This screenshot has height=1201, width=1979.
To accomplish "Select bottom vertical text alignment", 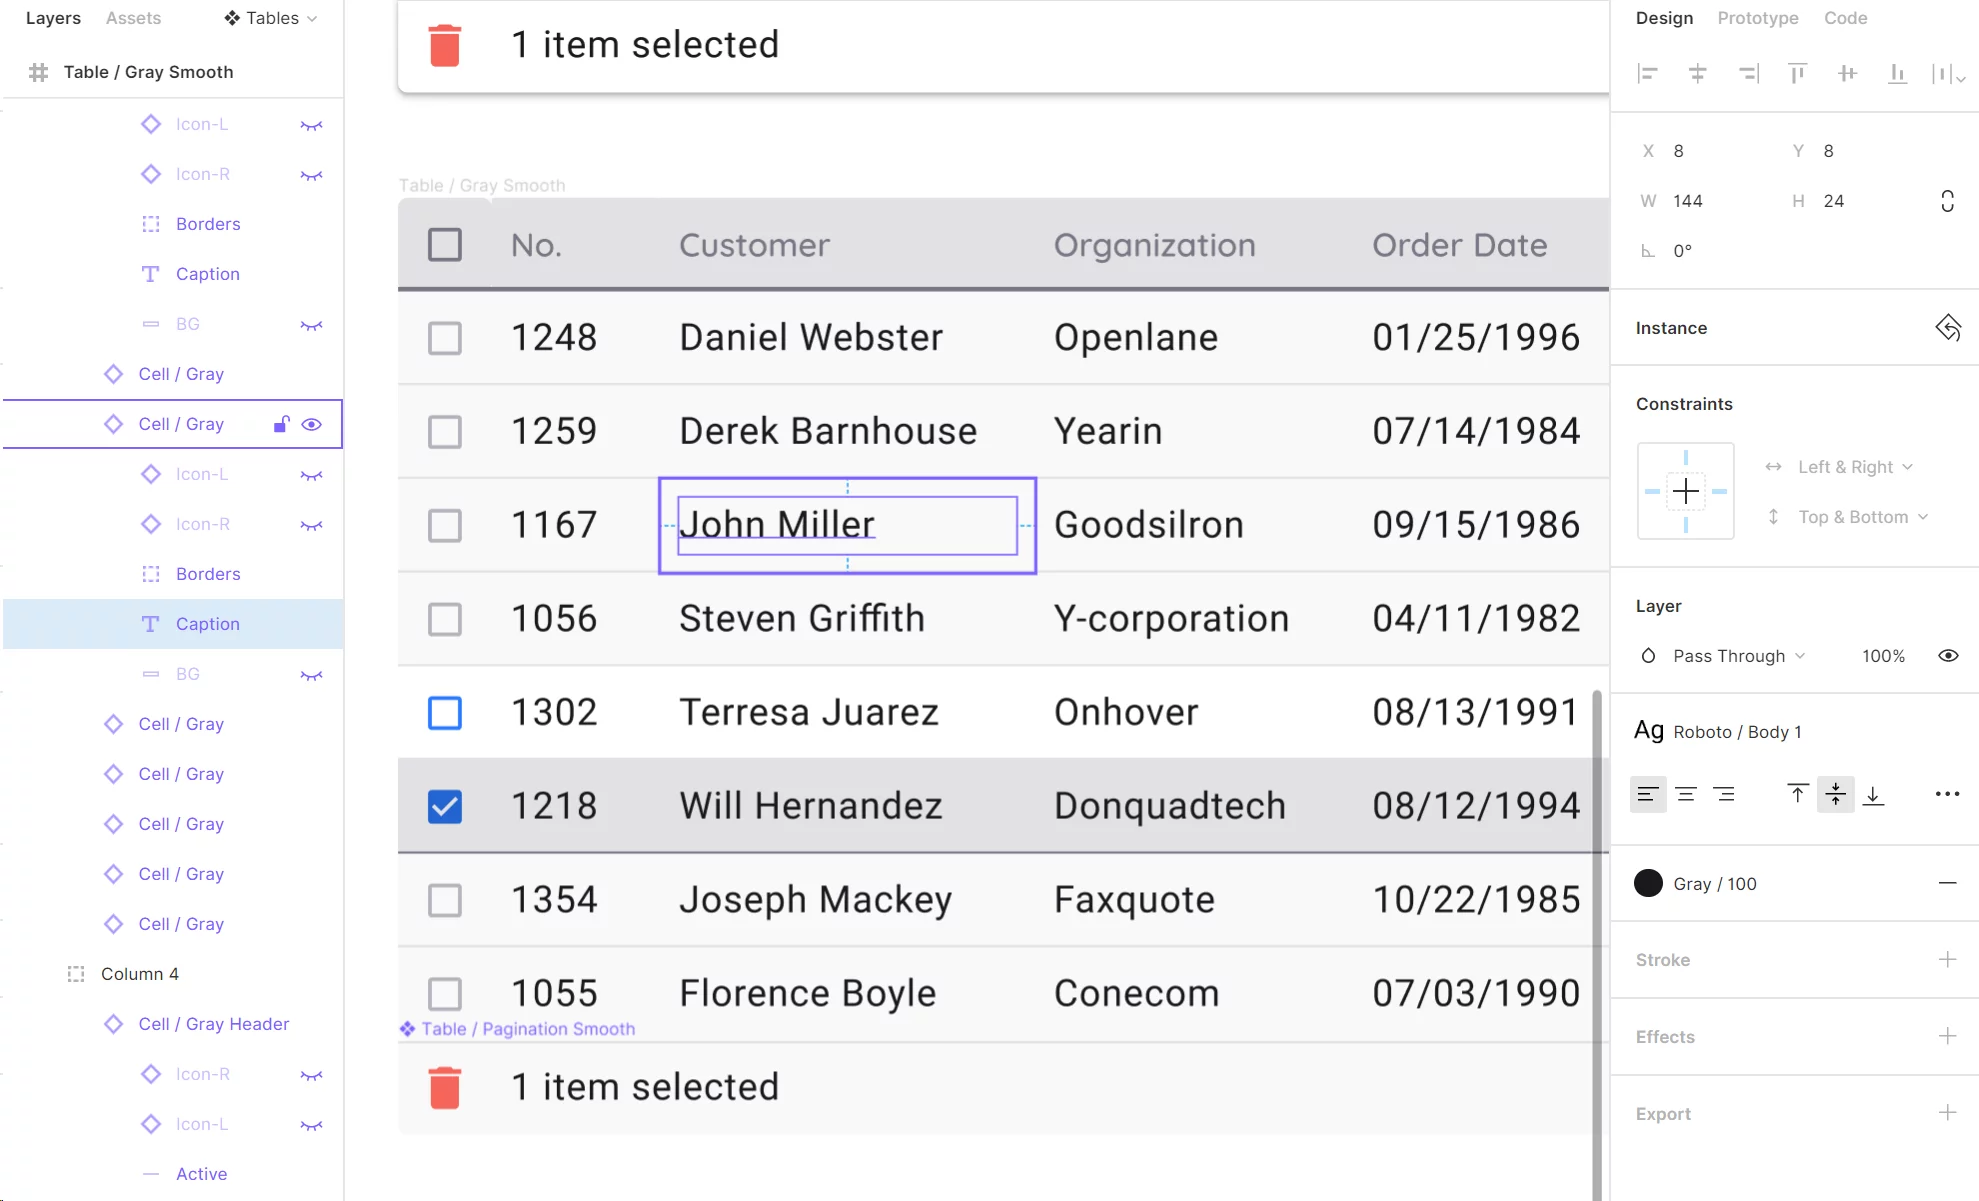I will (1874, 793).
